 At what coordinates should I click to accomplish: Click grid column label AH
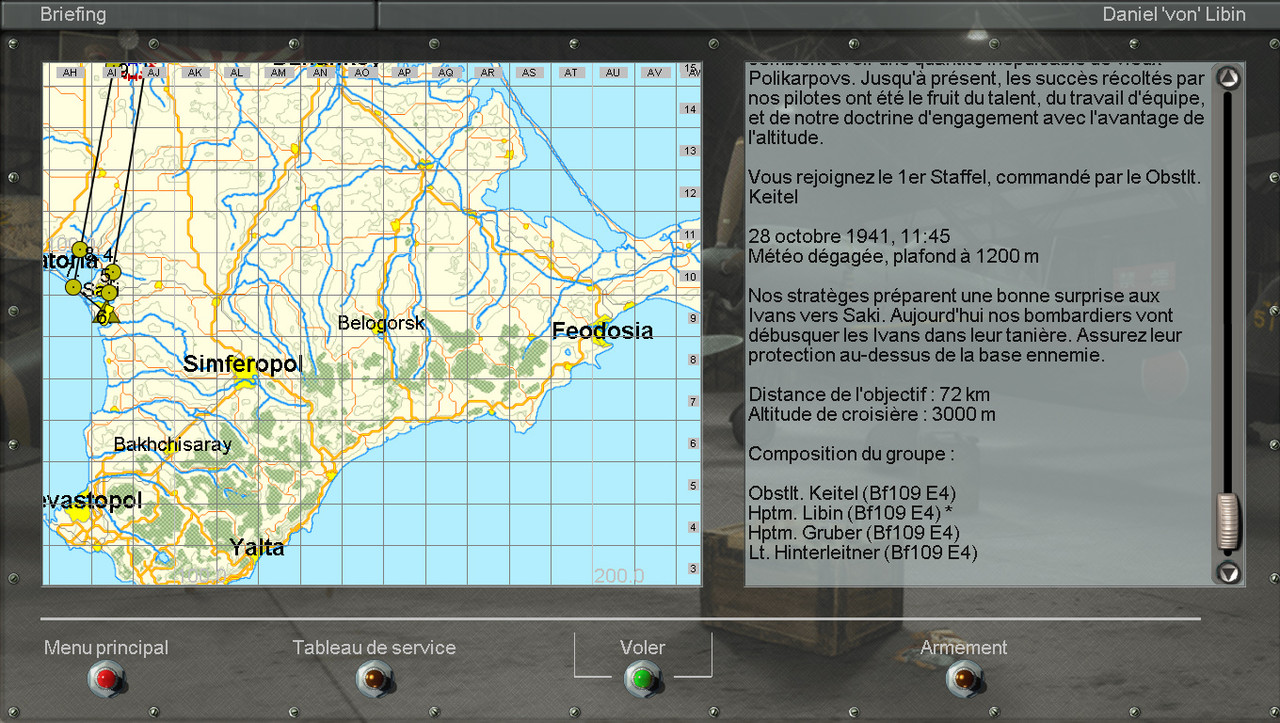(69, 73)
